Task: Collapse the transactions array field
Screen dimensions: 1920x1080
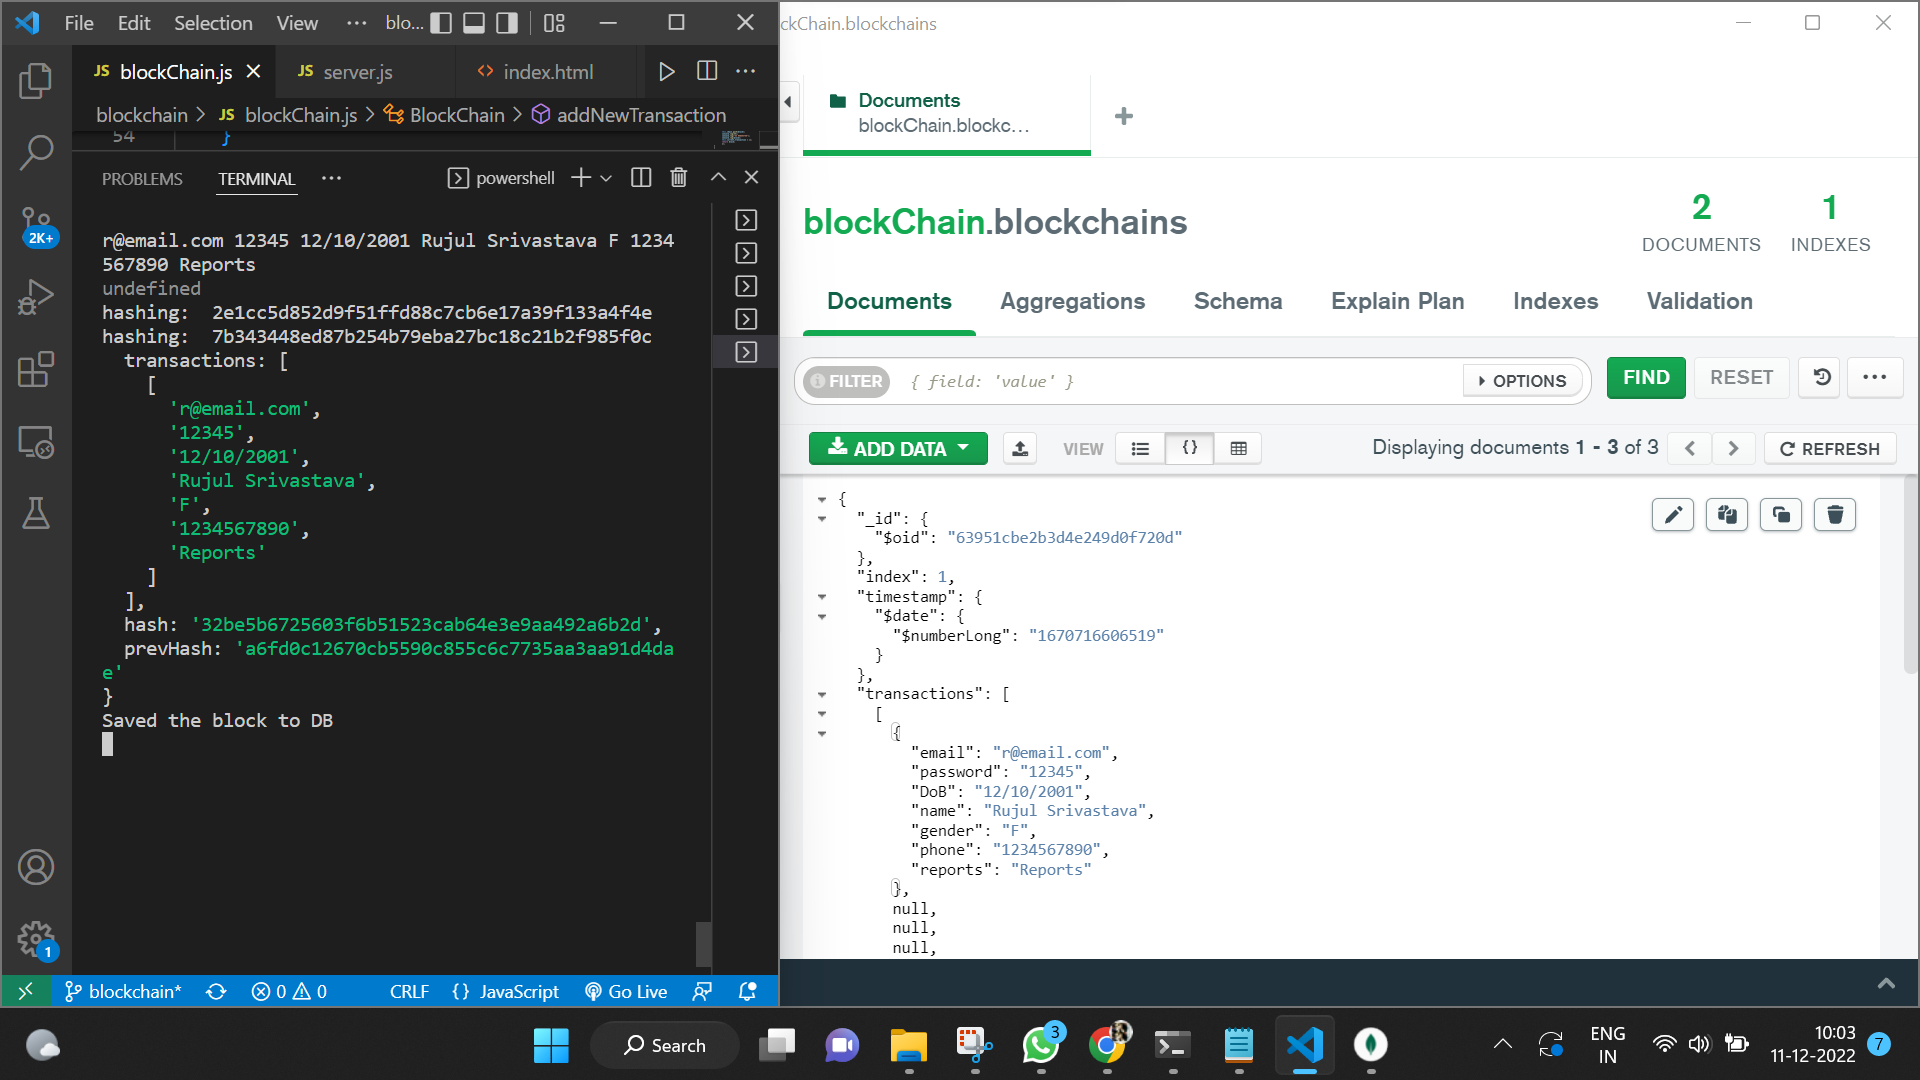Action: click(822, 694)
